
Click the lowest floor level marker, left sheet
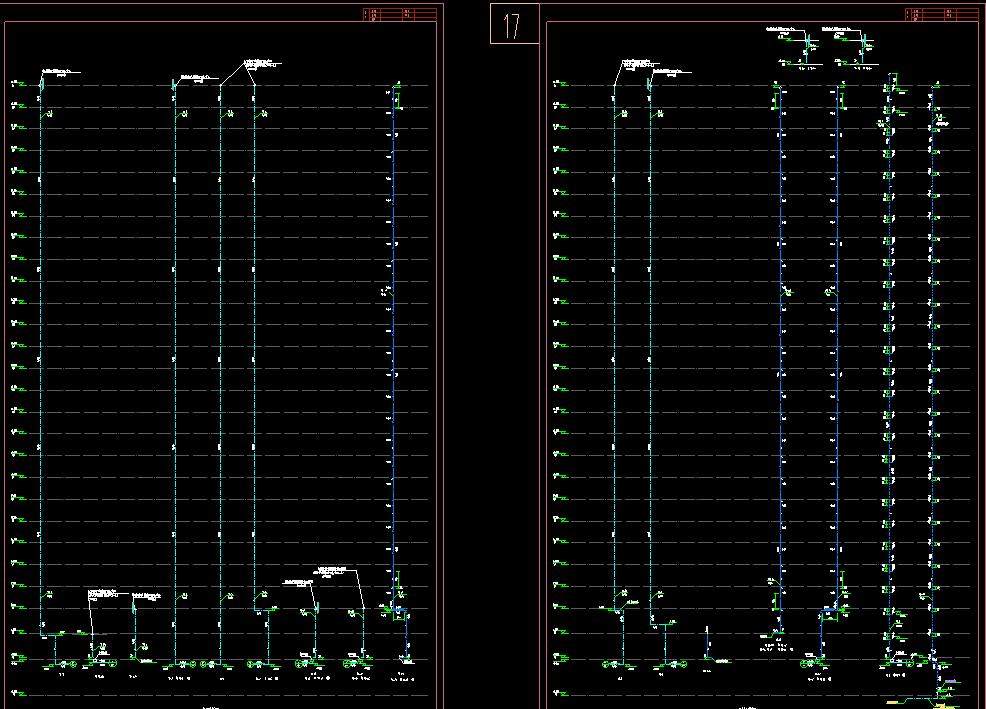click(17, 693)
